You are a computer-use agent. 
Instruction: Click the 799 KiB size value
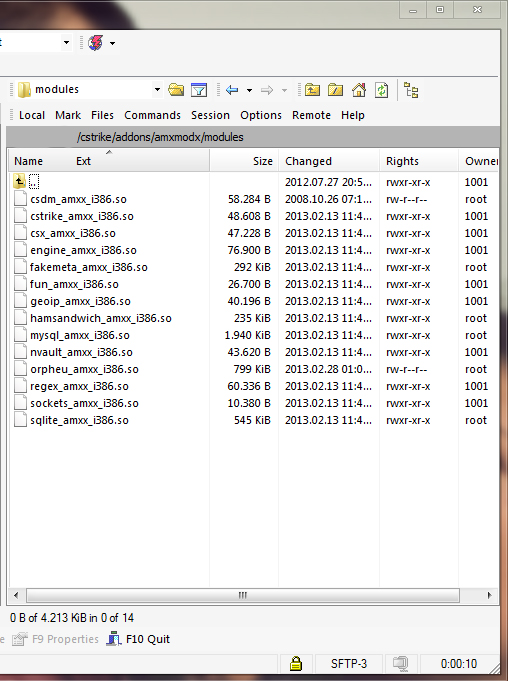pos(252,369)
